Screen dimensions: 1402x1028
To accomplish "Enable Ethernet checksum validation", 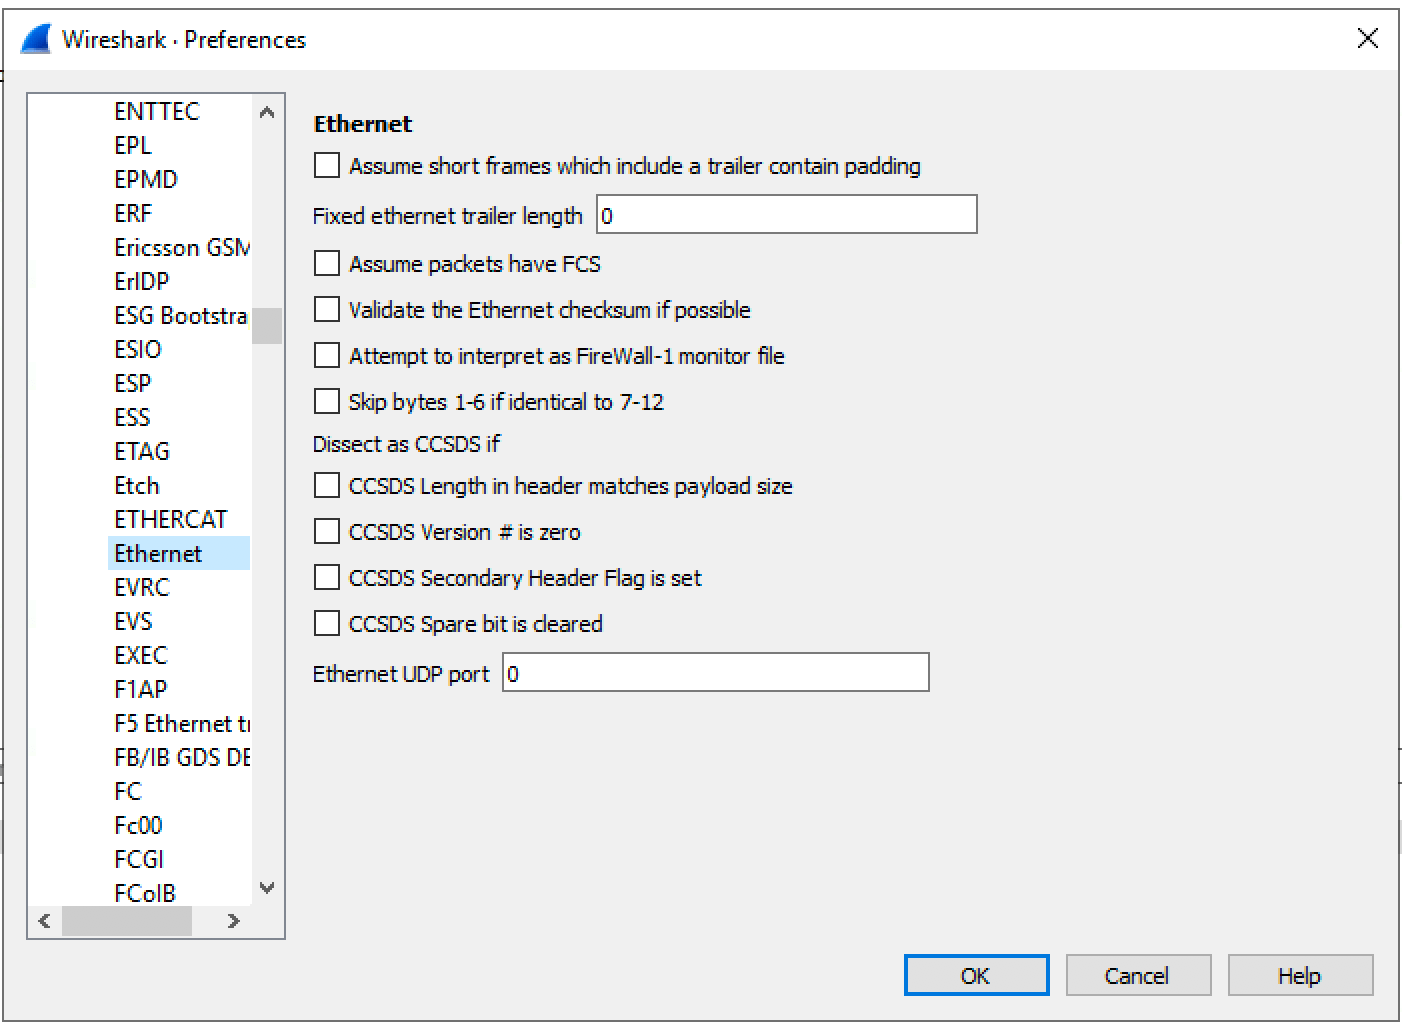I will click(326, 309).
